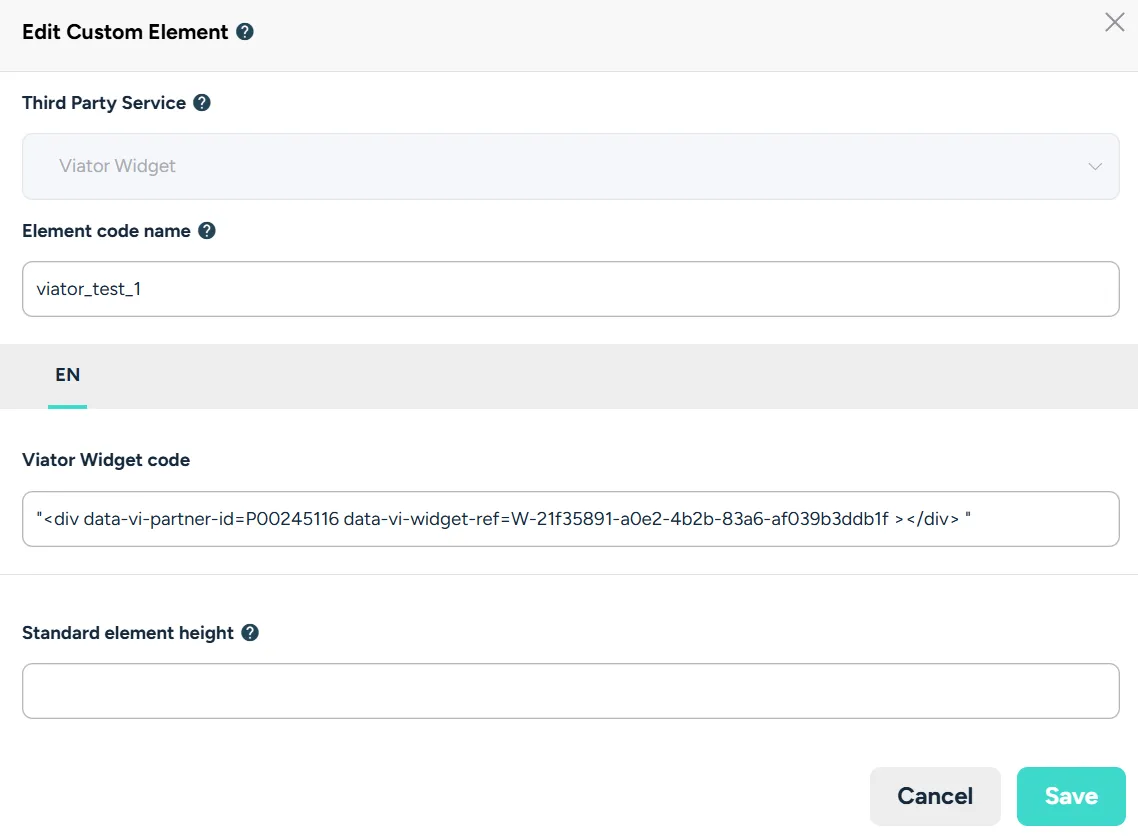Open help tooltip beside Edit Custom Element title
1138x837 pixels.
pyautogui.click(x=245, y=32)
